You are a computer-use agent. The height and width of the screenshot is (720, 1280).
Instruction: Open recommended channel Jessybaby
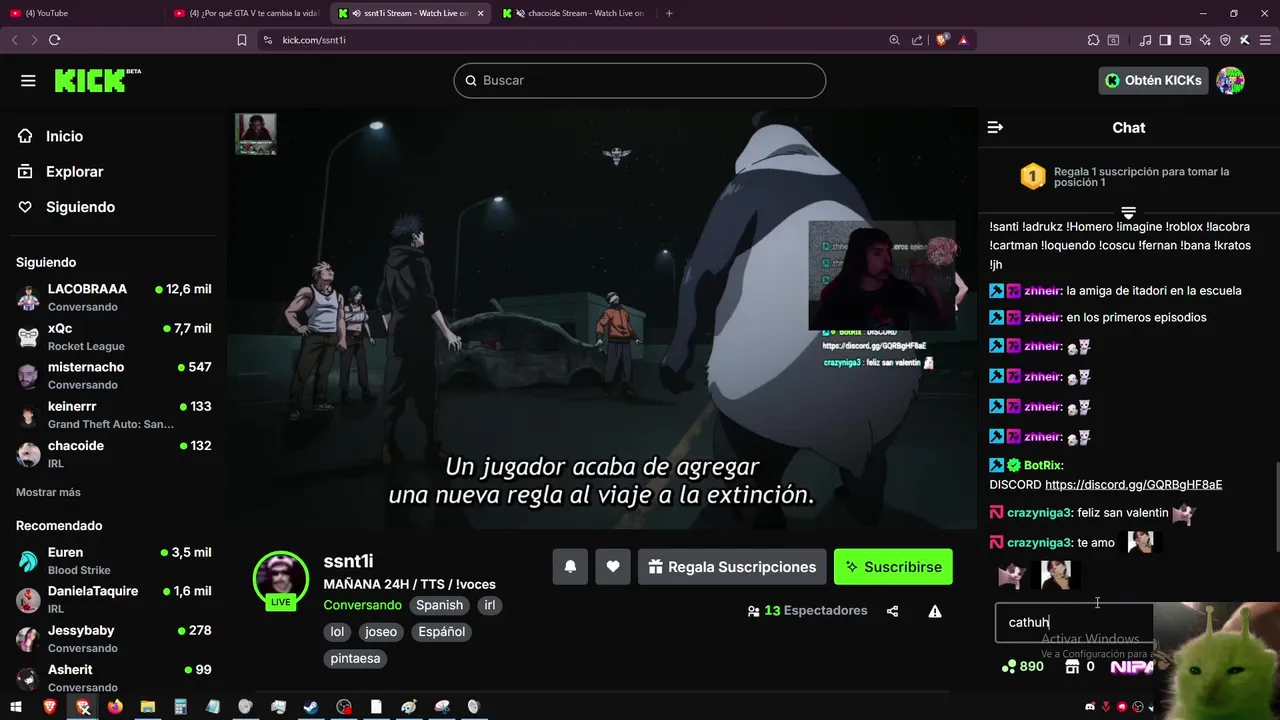114,638
